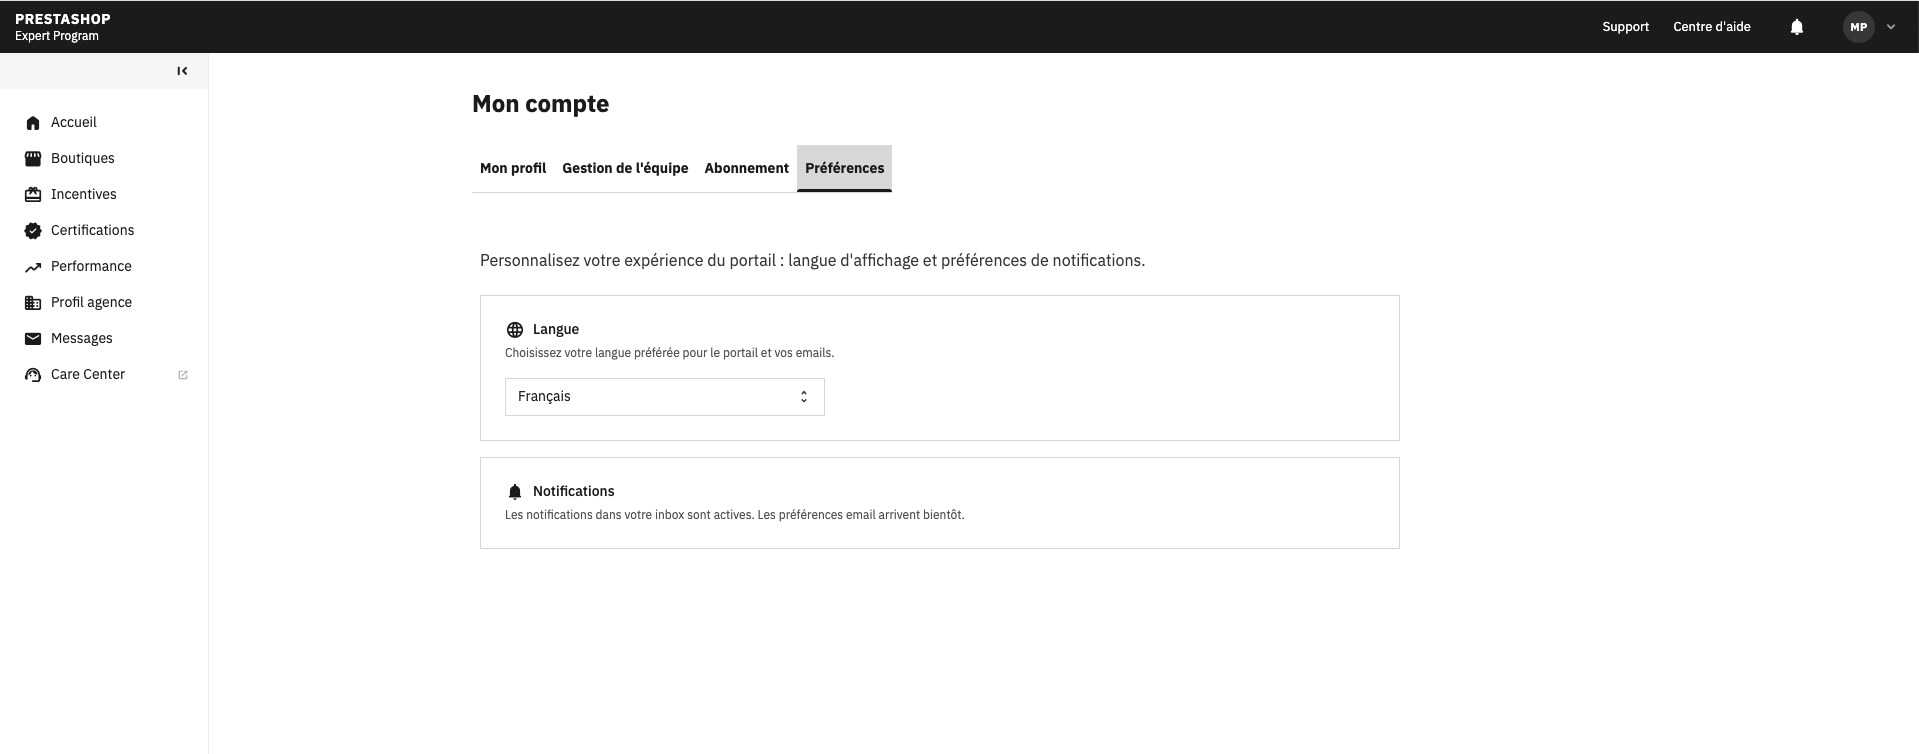Click the Notifications section title
1919x754 pixels.
click(574, 491)
